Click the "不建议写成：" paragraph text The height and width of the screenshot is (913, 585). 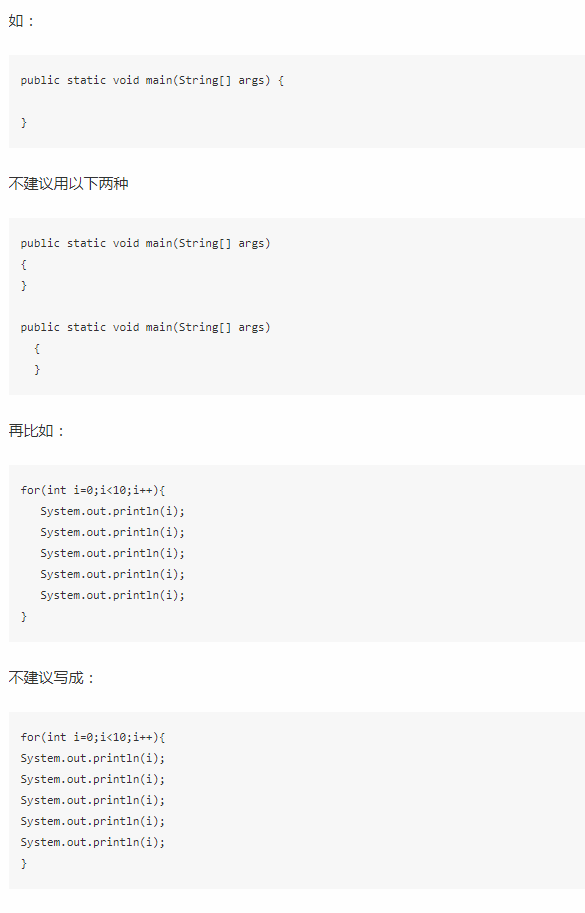coord(51,678)
